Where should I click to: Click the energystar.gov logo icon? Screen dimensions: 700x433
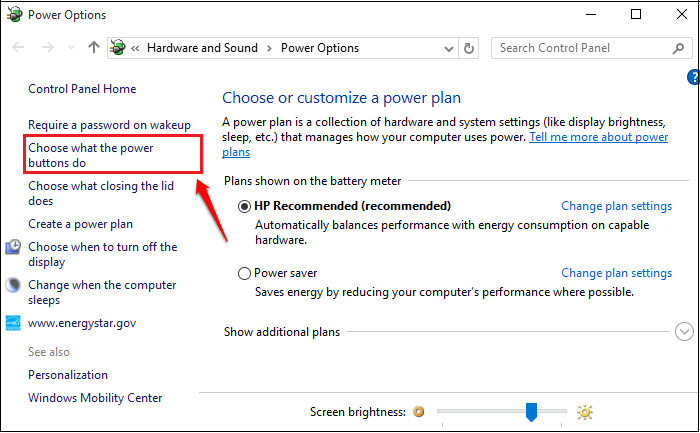click(x=14, y=323)
